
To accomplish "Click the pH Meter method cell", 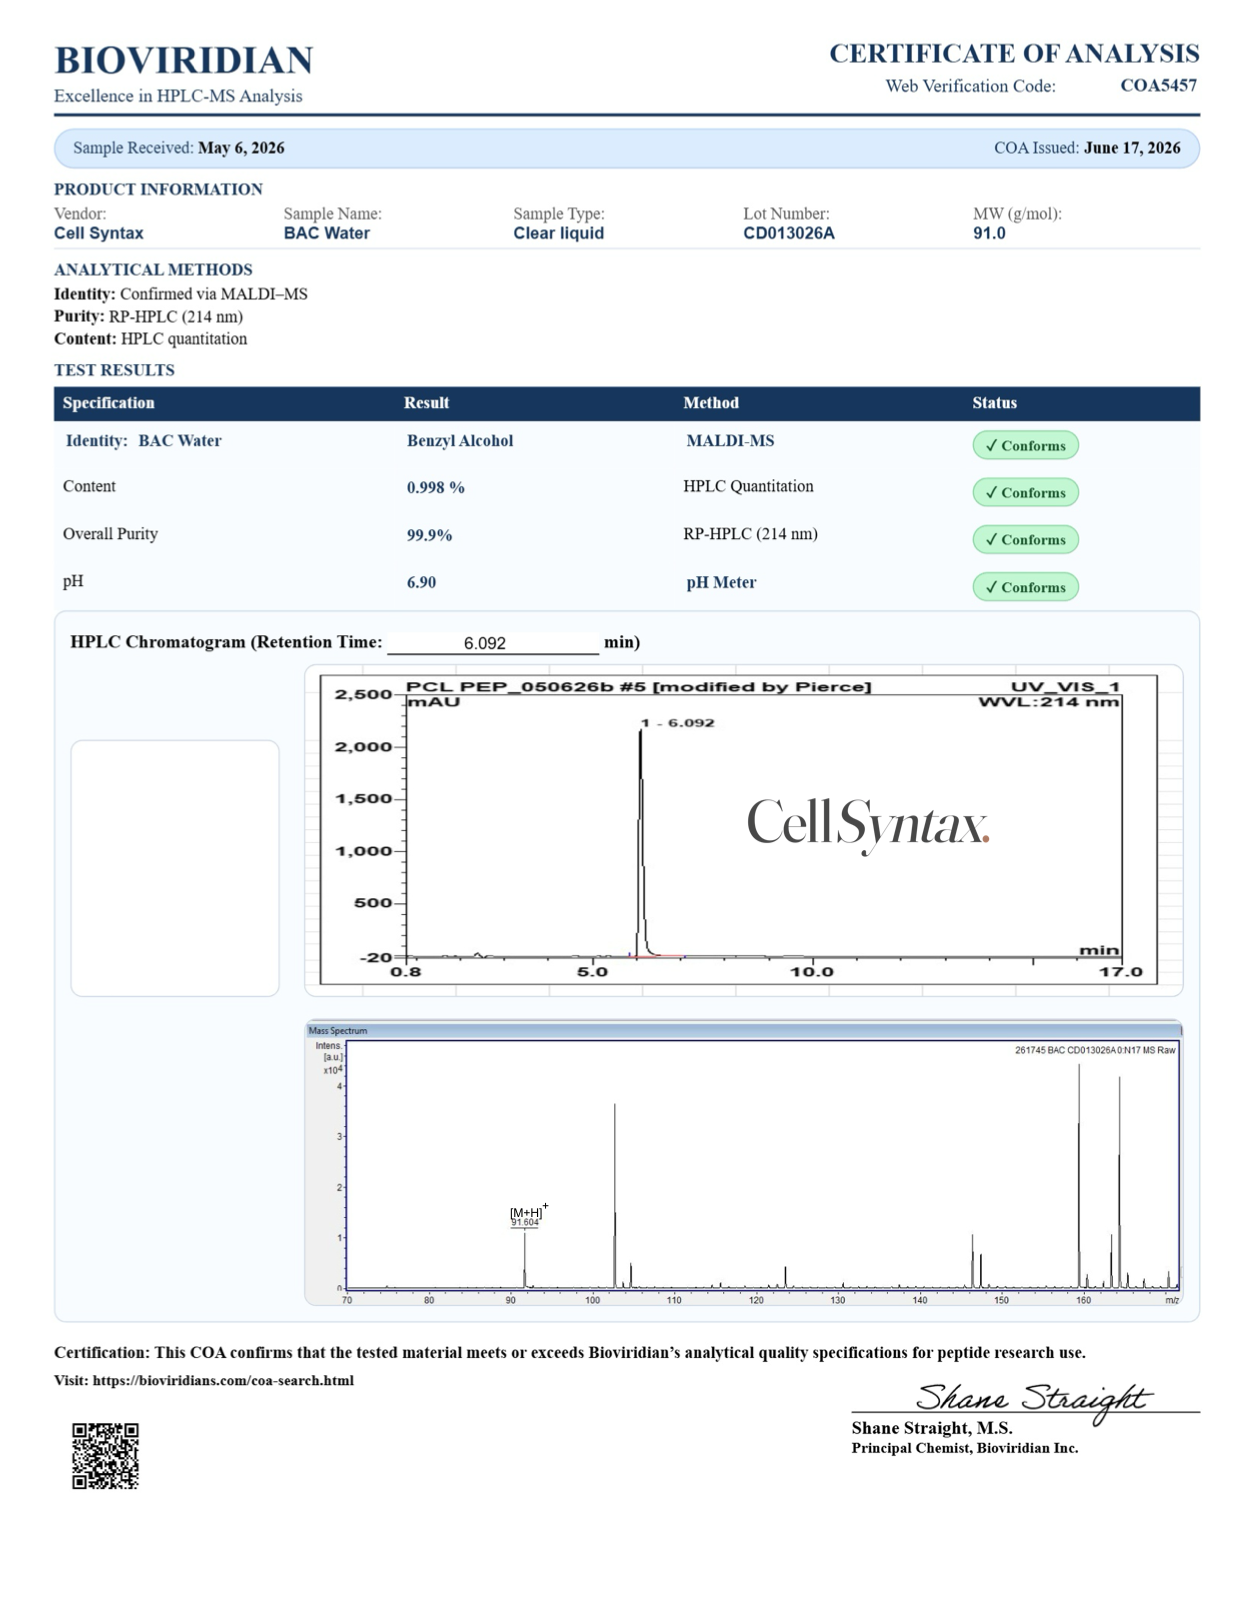I will pyautogui.click(x=721, y=582).
